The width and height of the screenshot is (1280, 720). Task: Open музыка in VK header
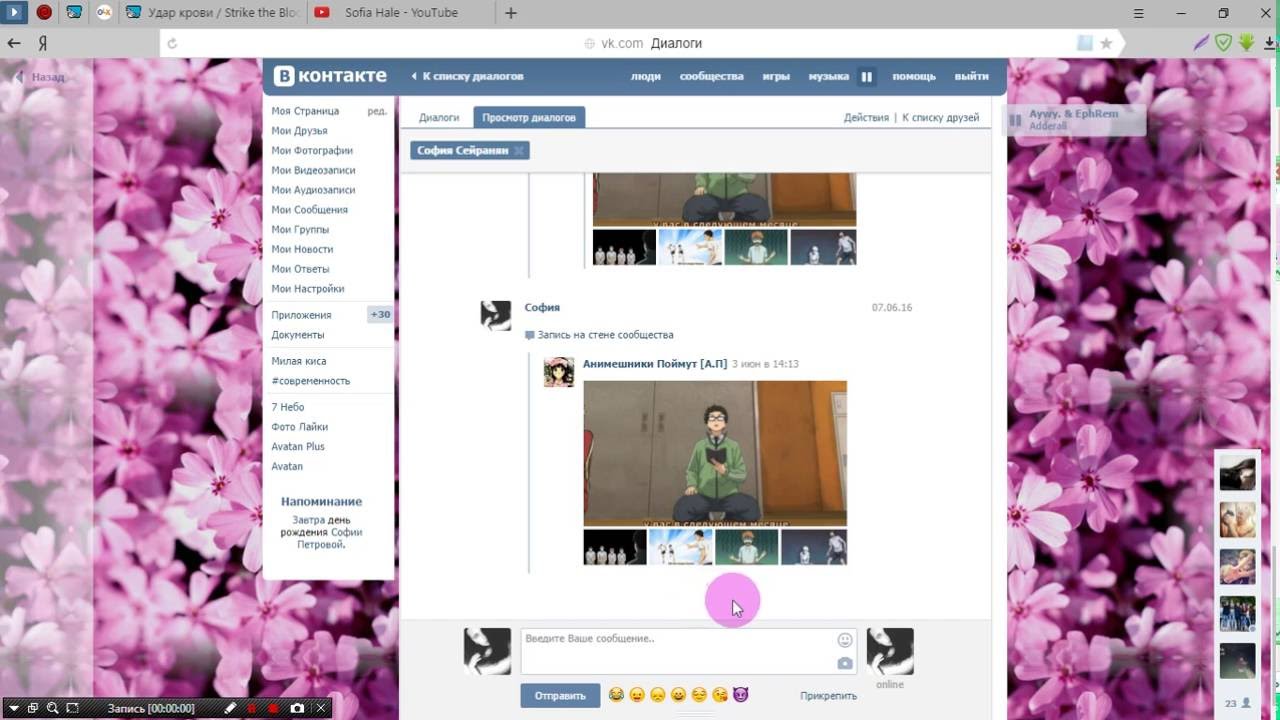tap(828, 76)
